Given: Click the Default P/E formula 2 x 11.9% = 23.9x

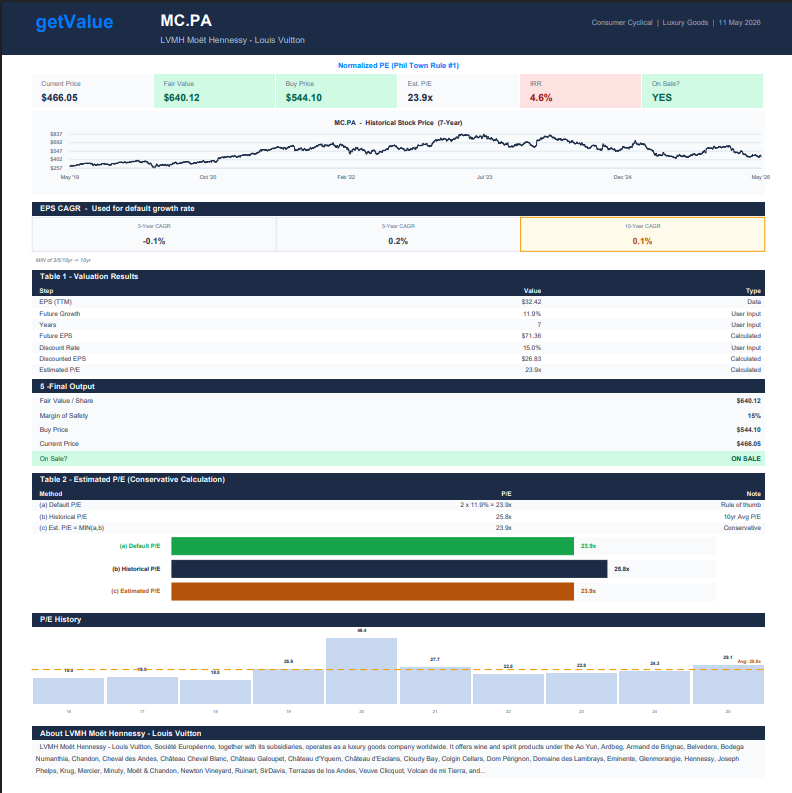Looking at the screenshot, I should (x=486, y=505).
